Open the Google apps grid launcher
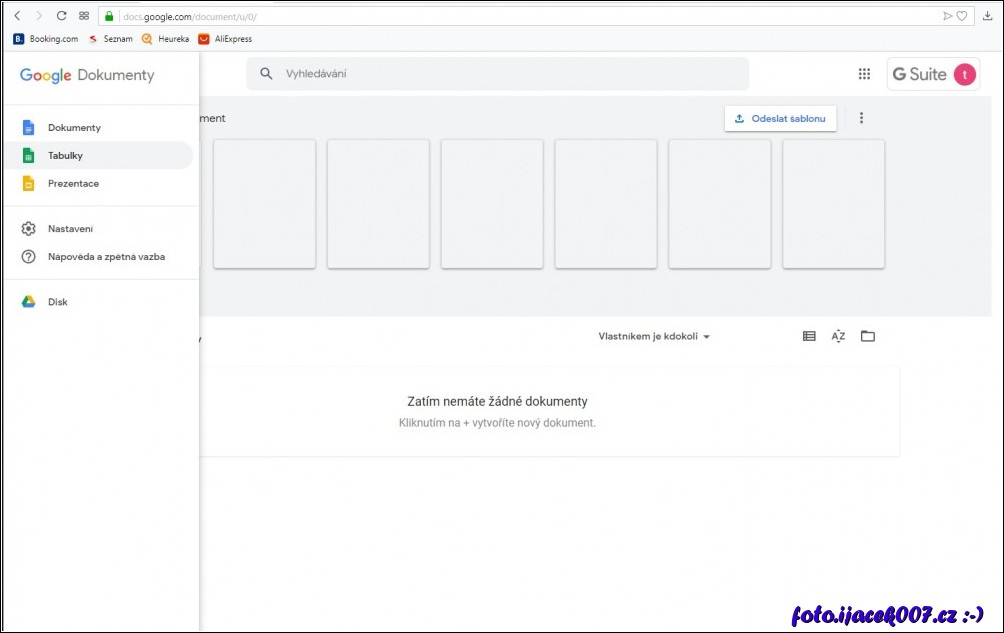1004x633 pixels. click(x=864, y=73)
